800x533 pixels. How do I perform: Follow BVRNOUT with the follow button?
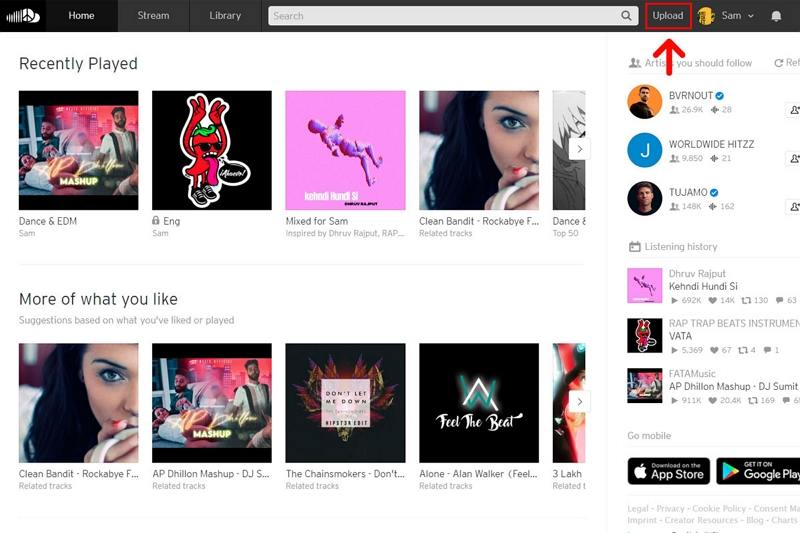coord(793,110)
